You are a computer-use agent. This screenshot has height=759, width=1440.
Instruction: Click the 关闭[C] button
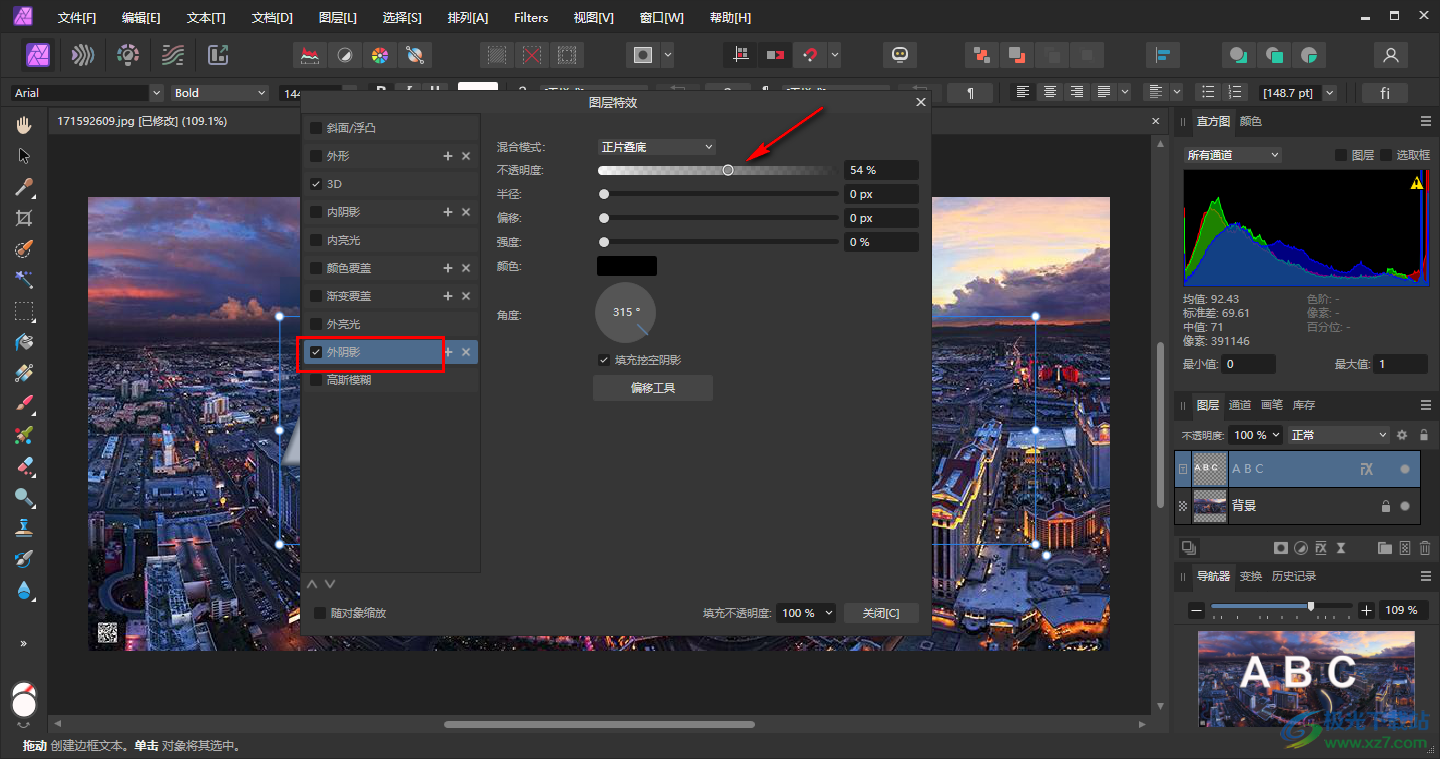(x=881, y=613)
